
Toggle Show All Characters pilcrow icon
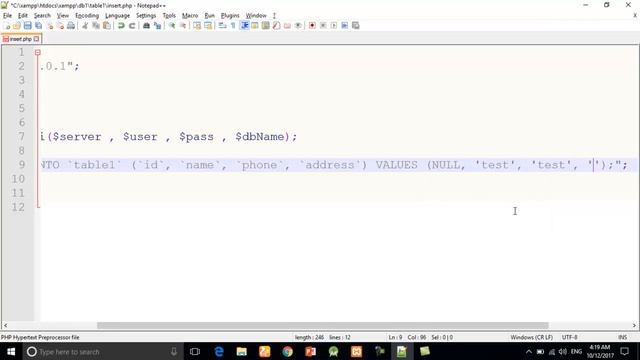tap(233, 26)
